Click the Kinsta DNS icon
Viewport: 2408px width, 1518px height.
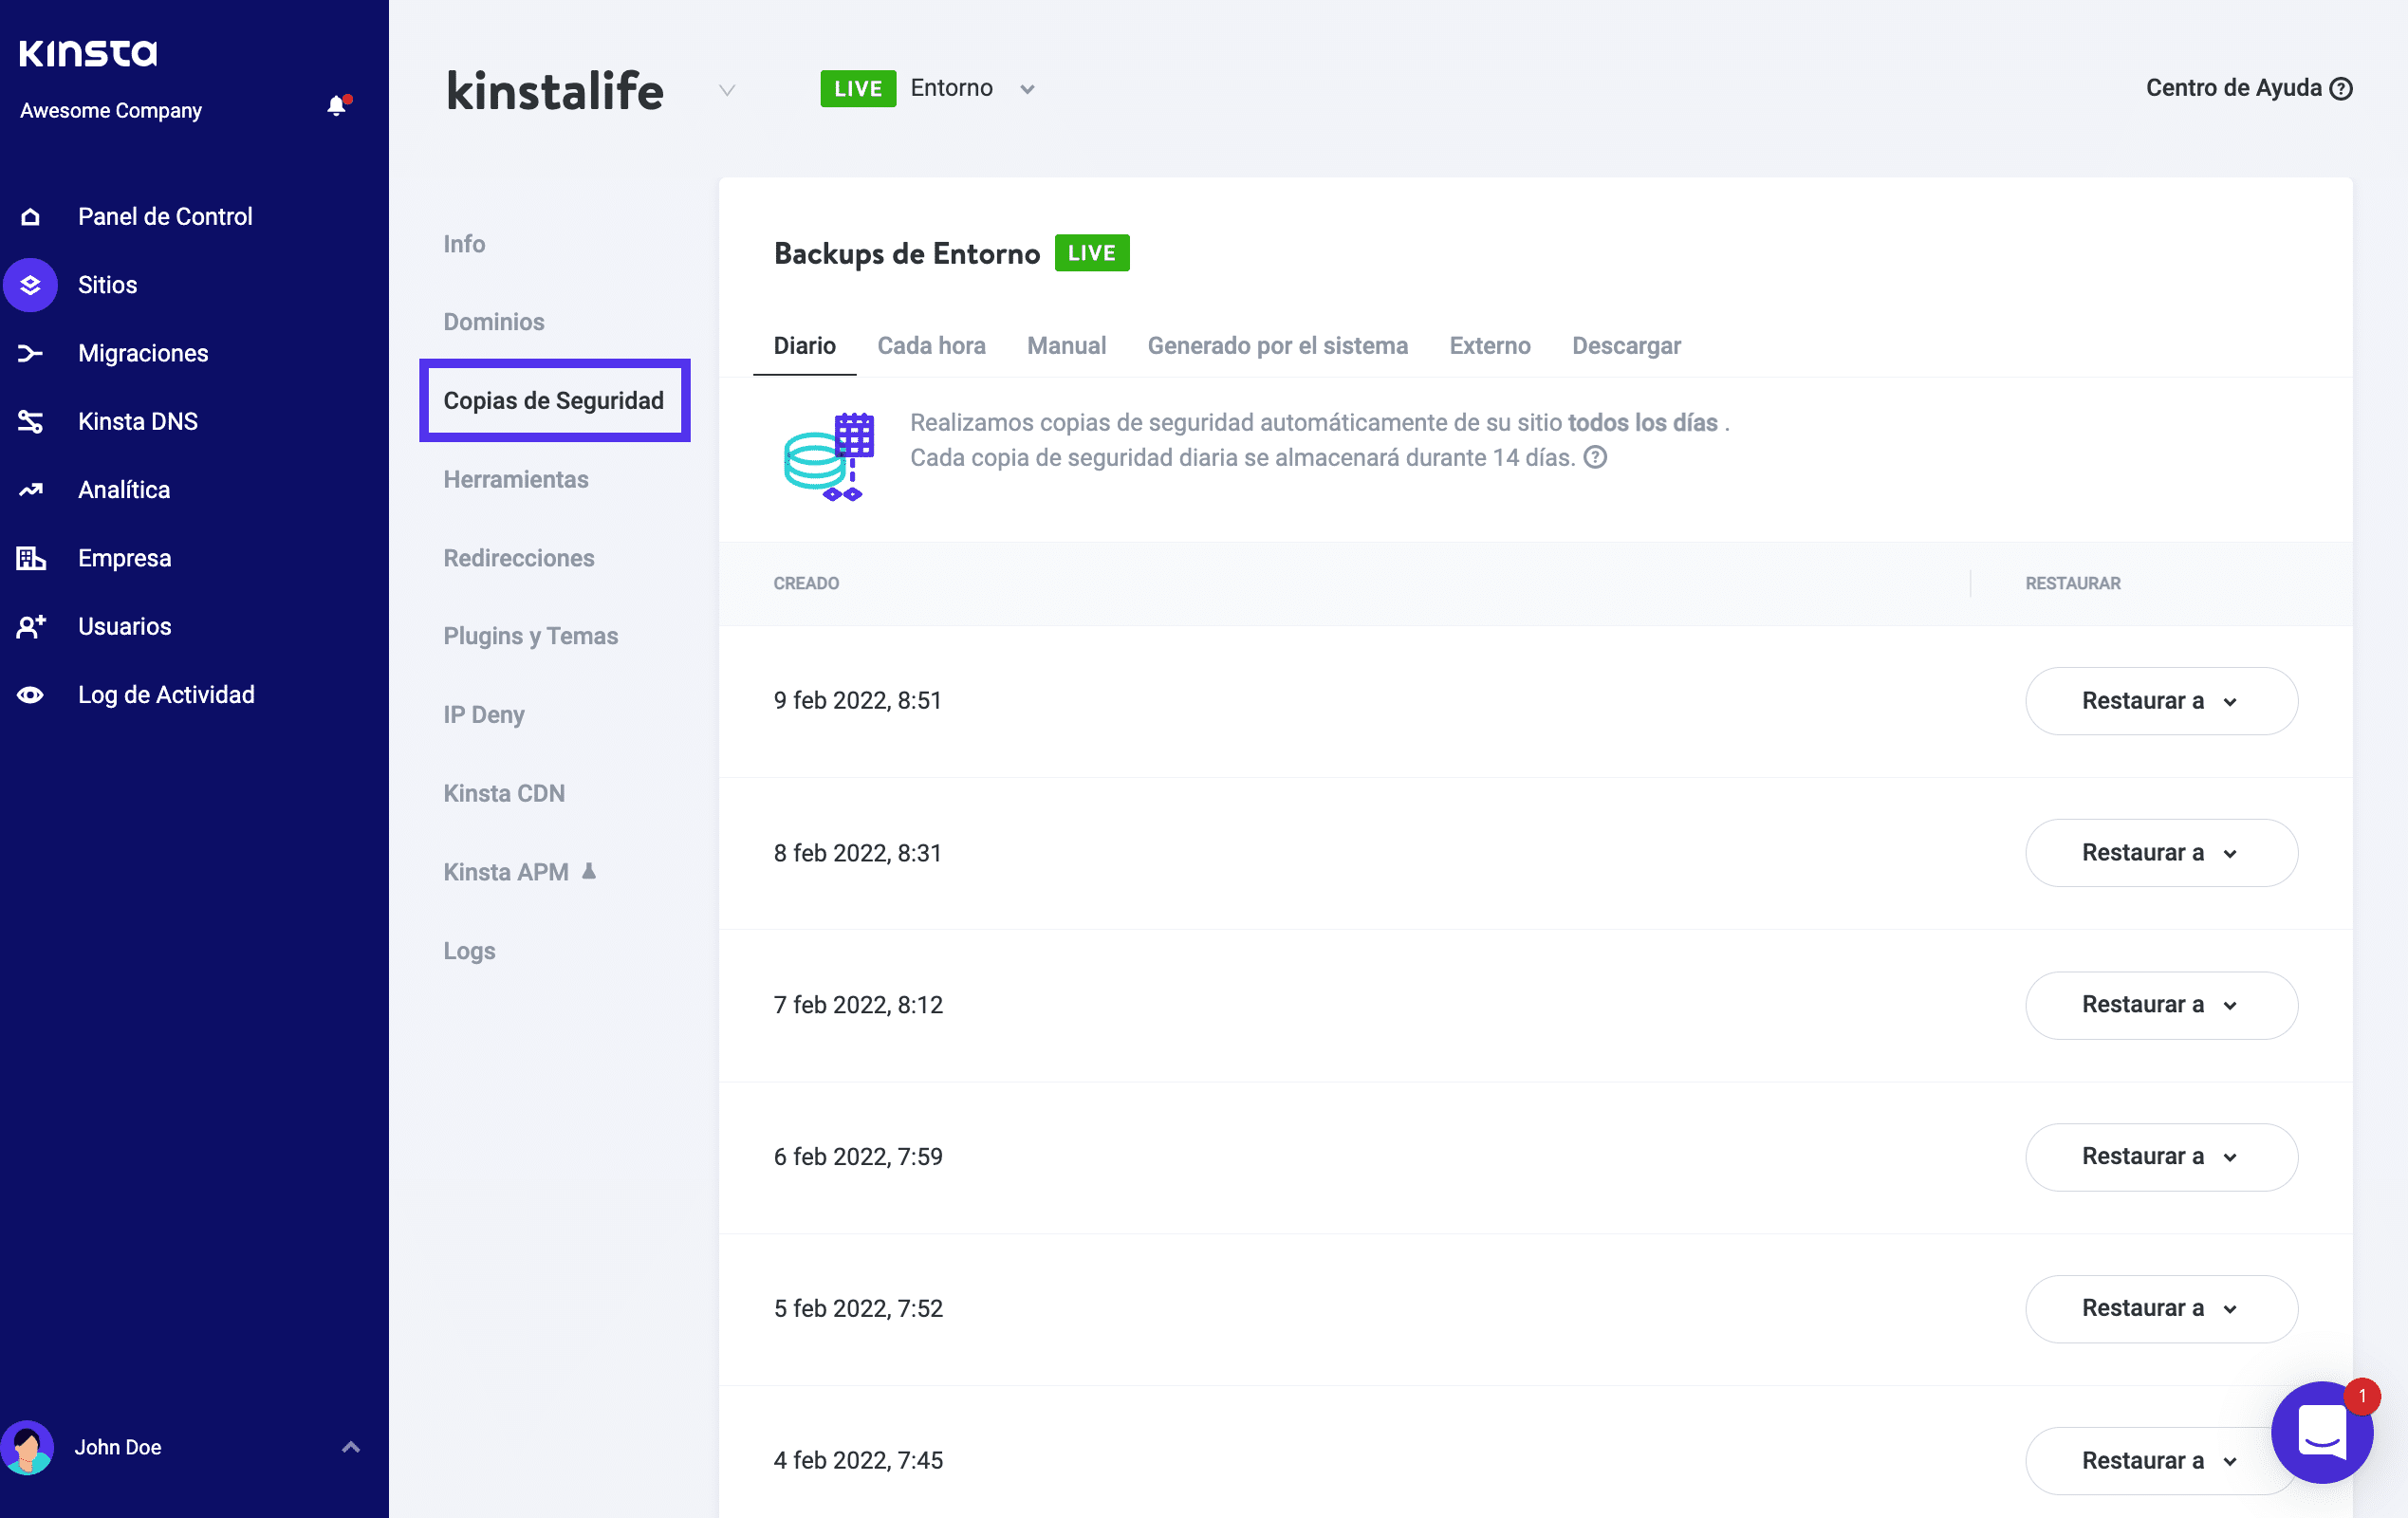coord(30,421)
